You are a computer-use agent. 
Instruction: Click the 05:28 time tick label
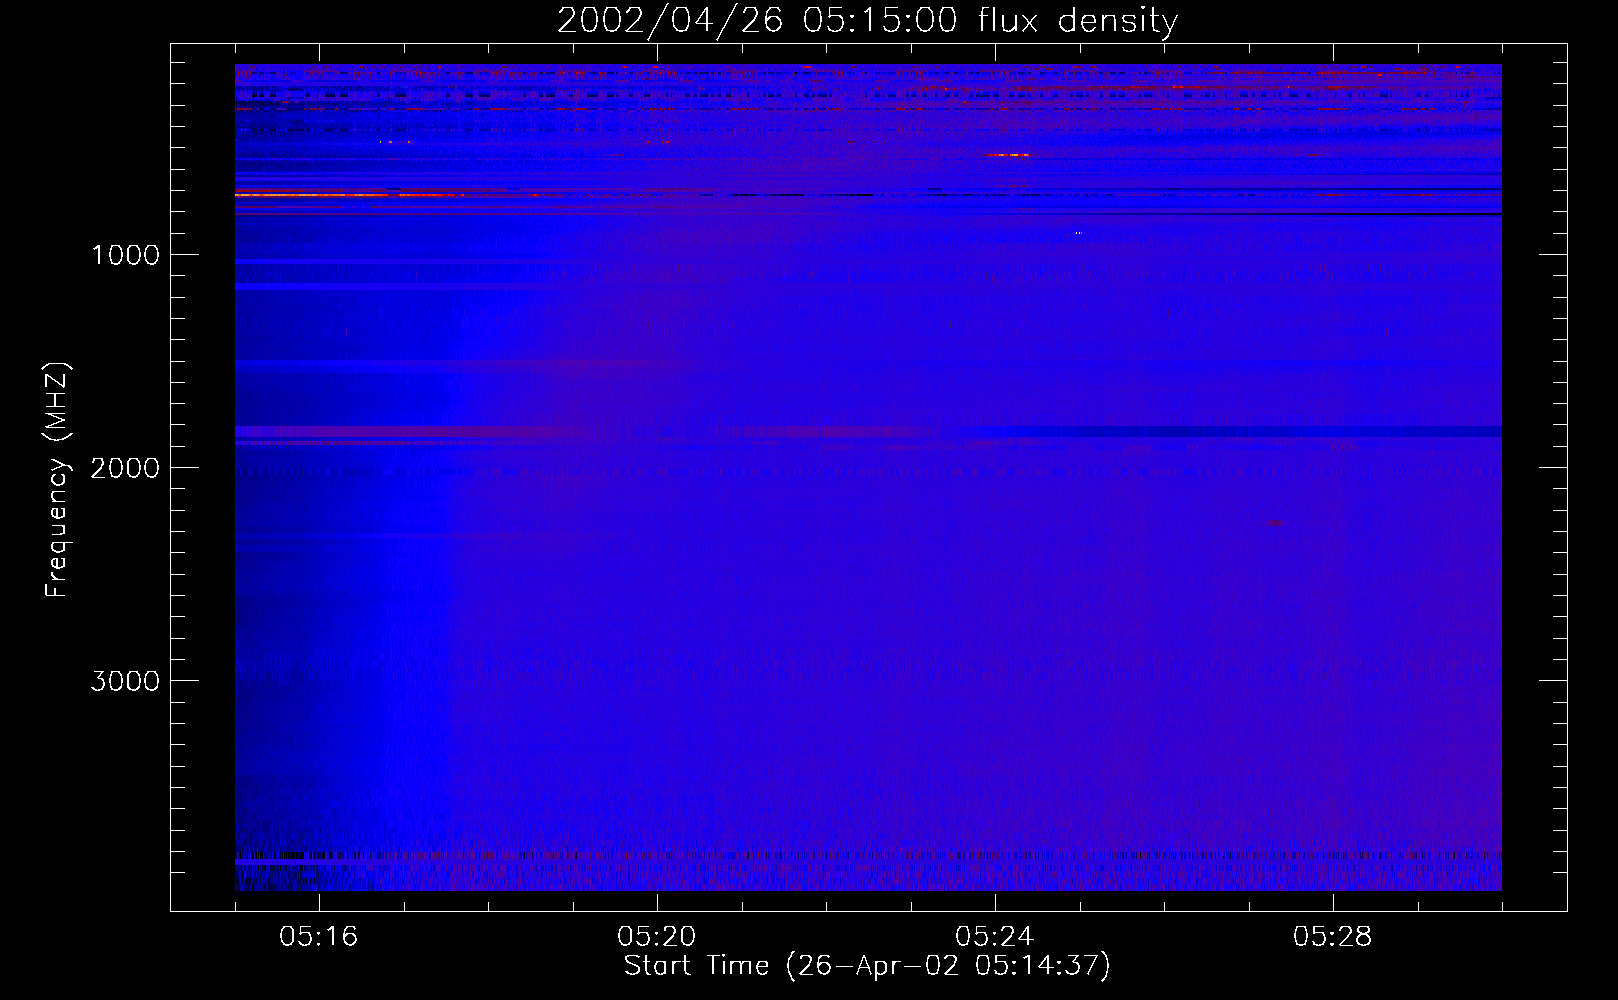[1332, 937]
